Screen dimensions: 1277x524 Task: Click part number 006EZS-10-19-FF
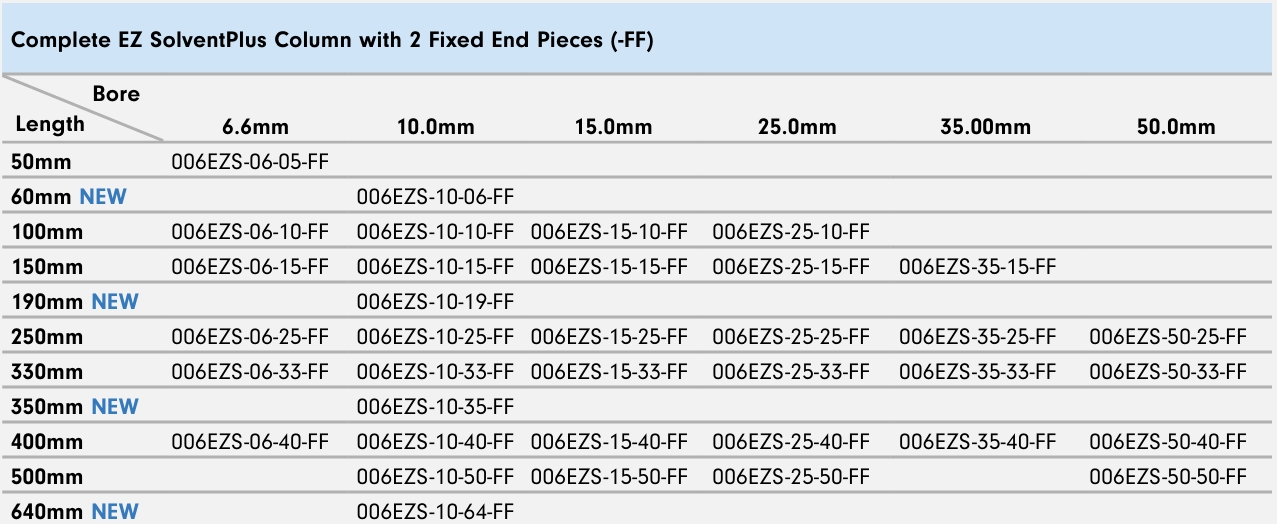435,302
